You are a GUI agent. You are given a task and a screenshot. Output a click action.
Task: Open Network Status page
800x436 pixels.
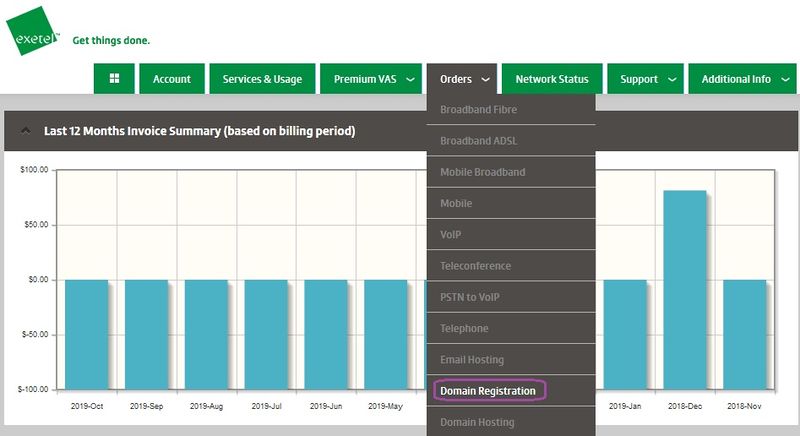[x=552, y=79]
